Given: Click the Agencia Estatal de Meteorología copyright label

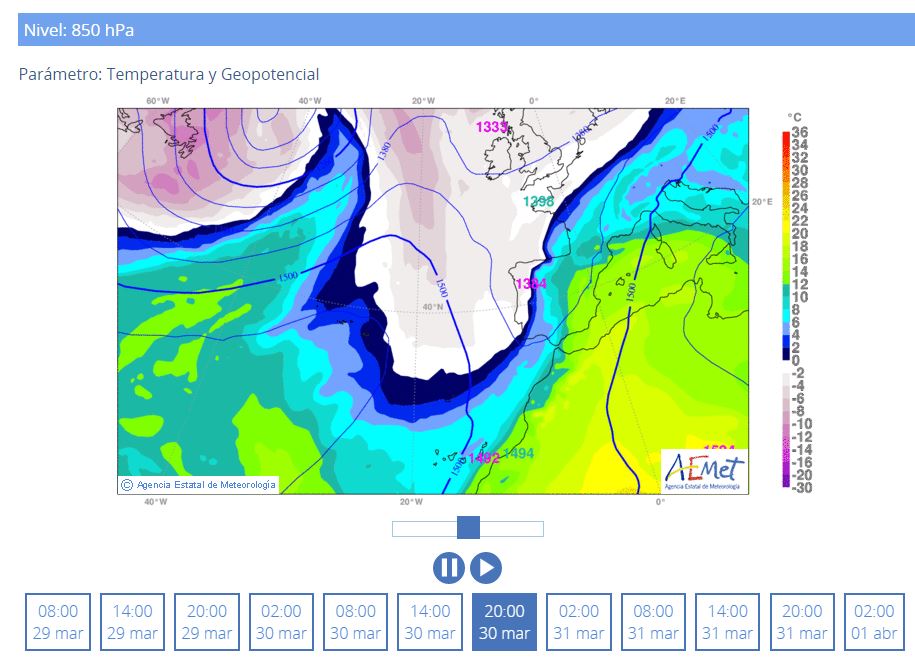Looking at the screenshot, I should (x=198, y=485).
